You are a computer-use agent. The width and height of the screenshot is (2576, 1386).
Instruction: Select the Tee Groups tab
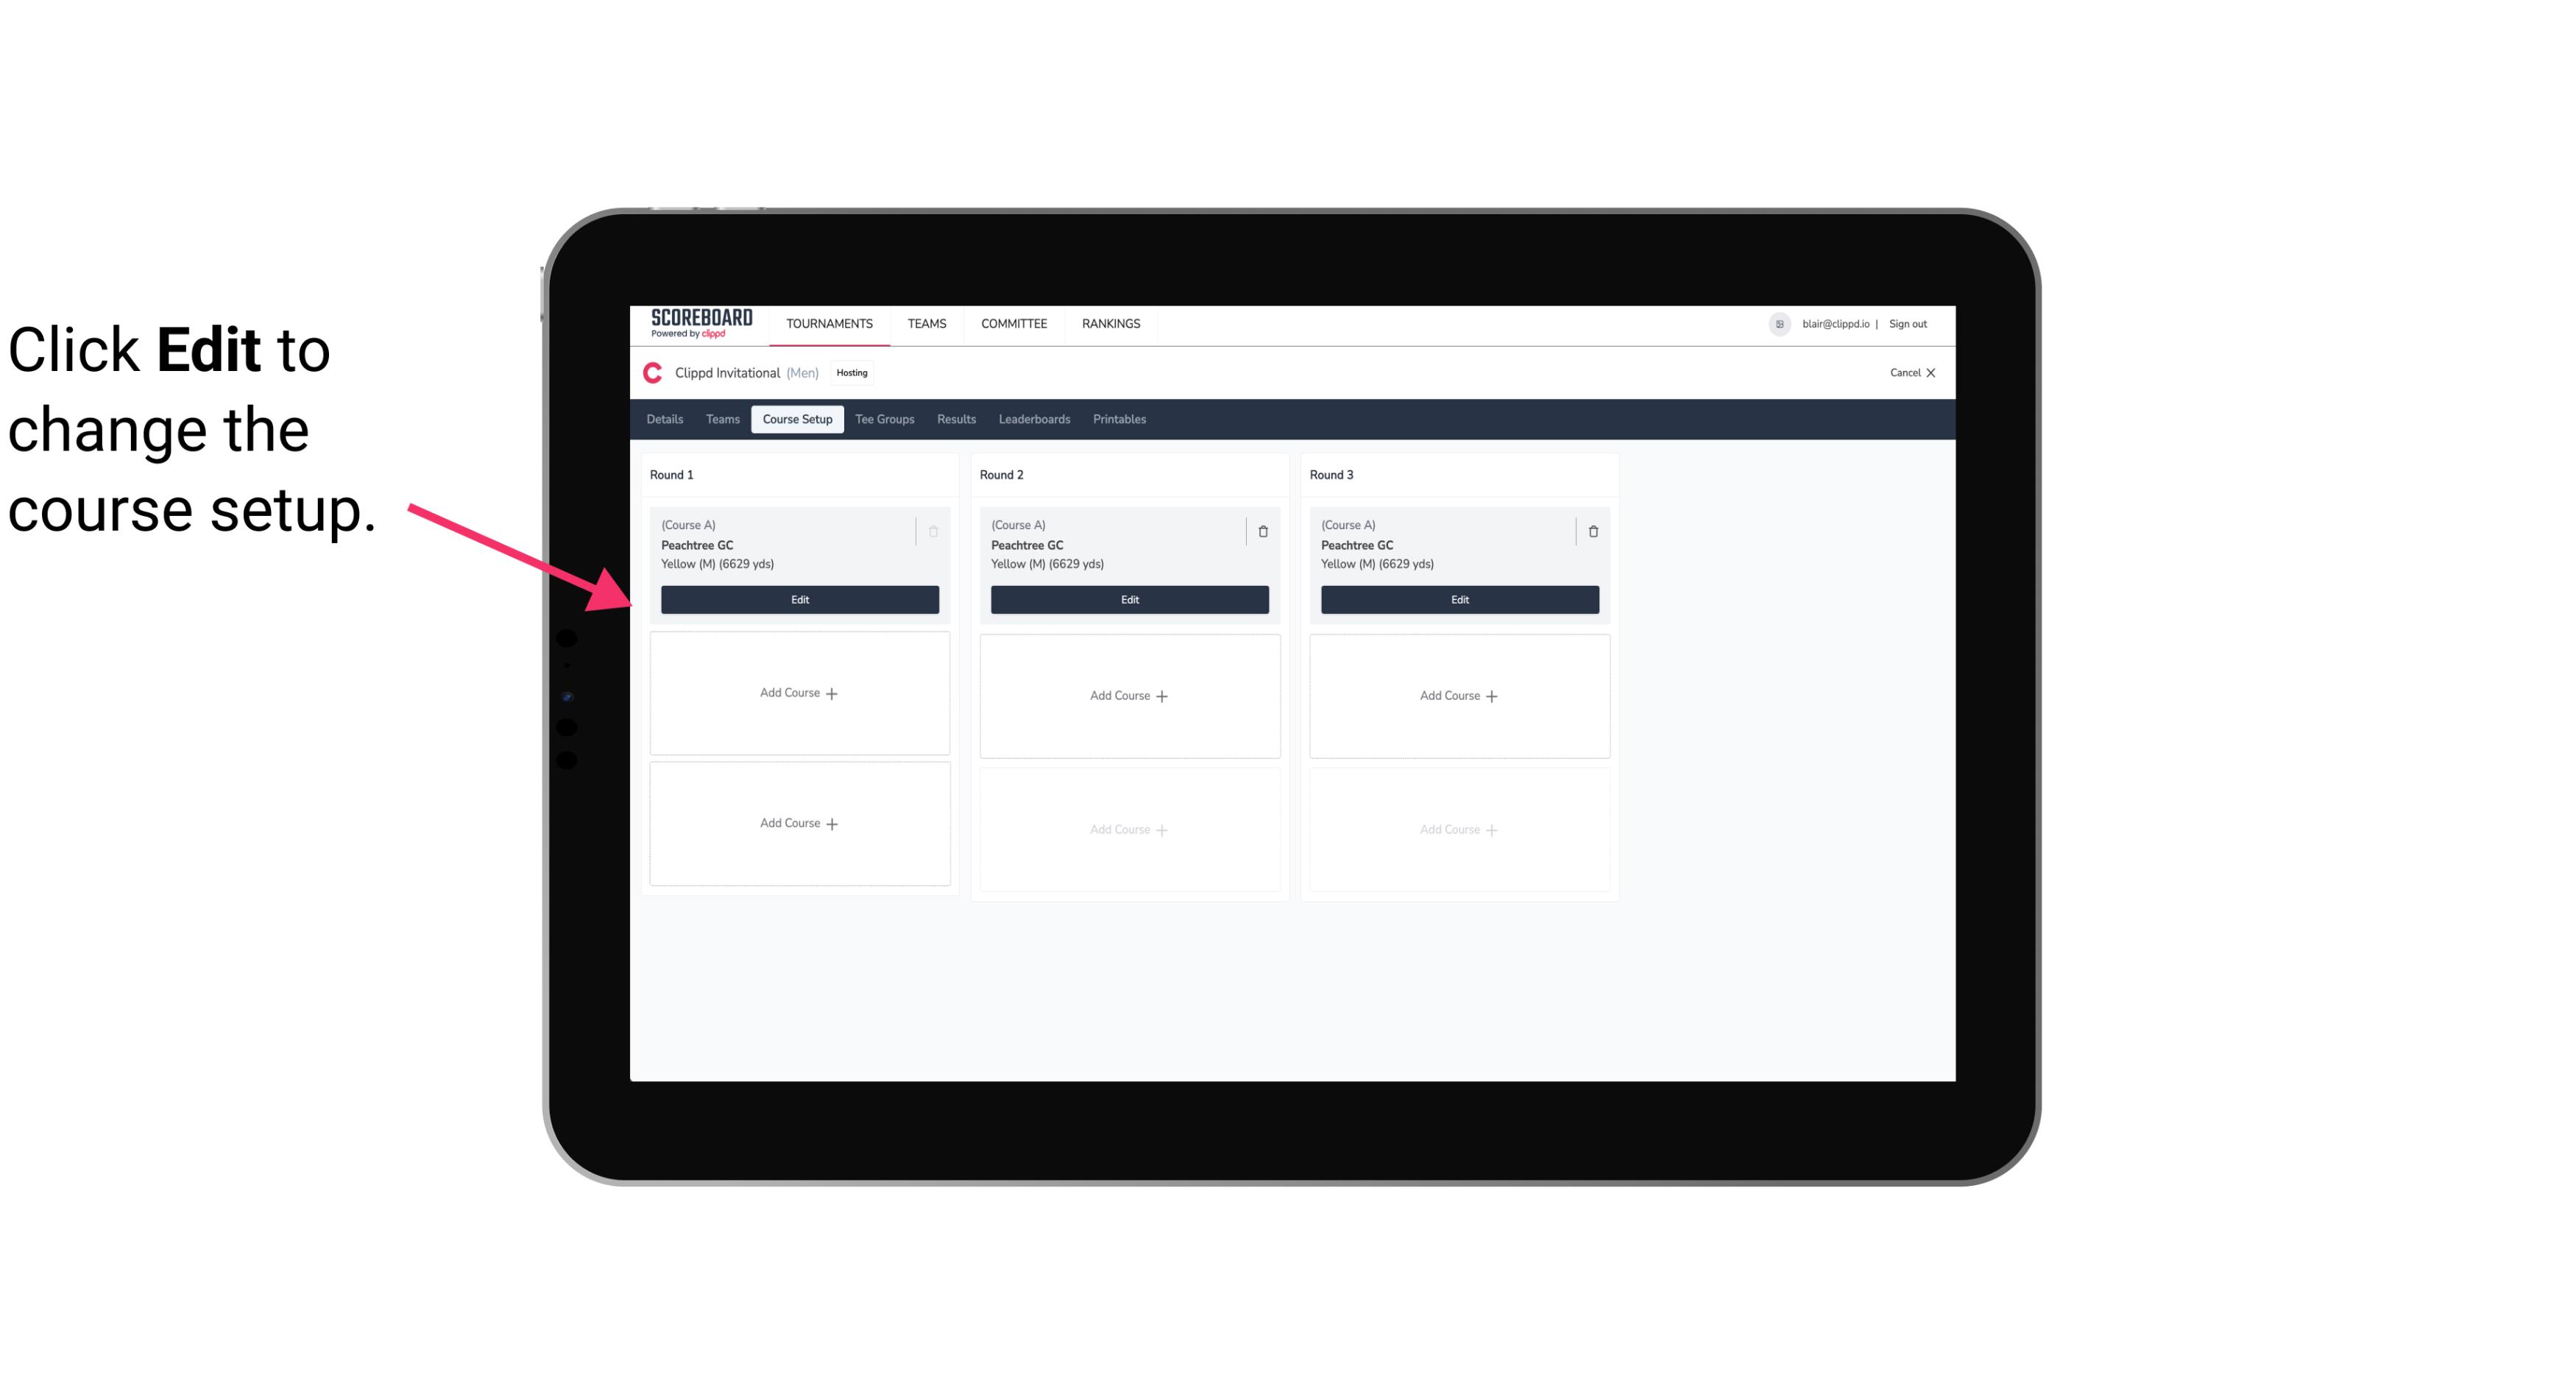pos(884,418)
